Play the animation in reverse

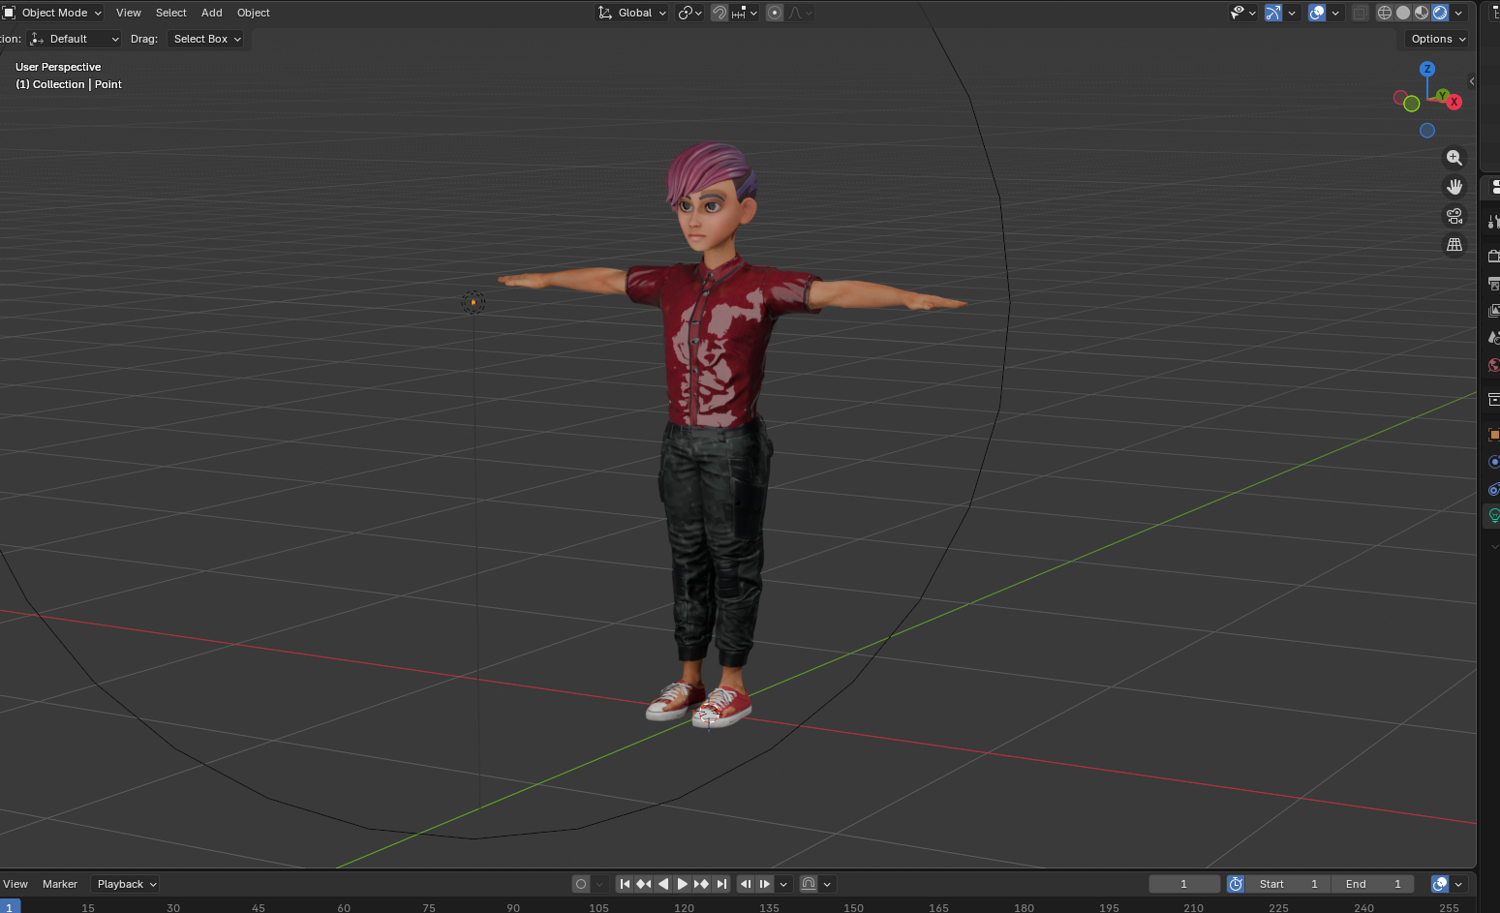pyautogui.click(x=662, y=884)
